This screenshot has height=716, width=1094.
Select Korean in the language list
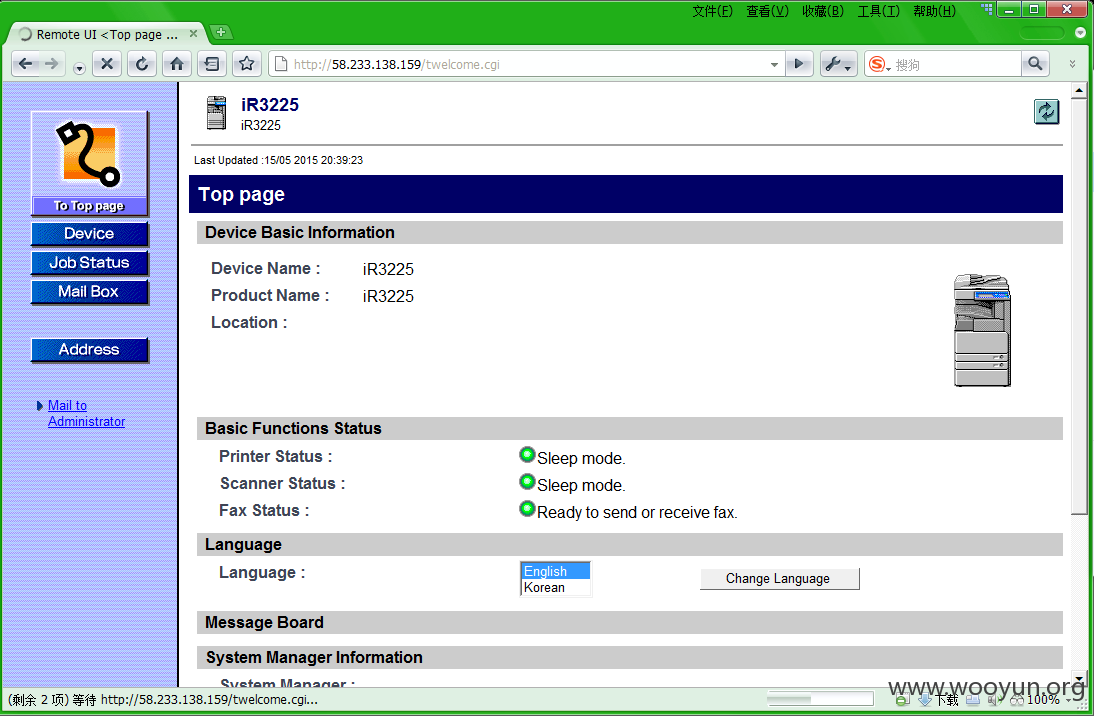click(555, 588)
